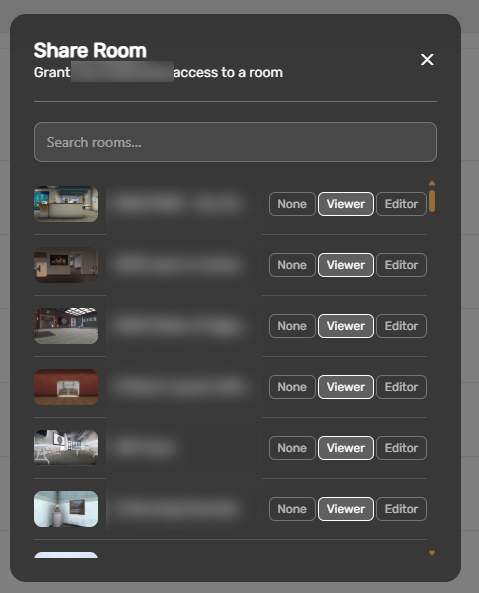Set skylight hall room access to Editor
Viewport: 479px width, 593px height.
(401, 326)
